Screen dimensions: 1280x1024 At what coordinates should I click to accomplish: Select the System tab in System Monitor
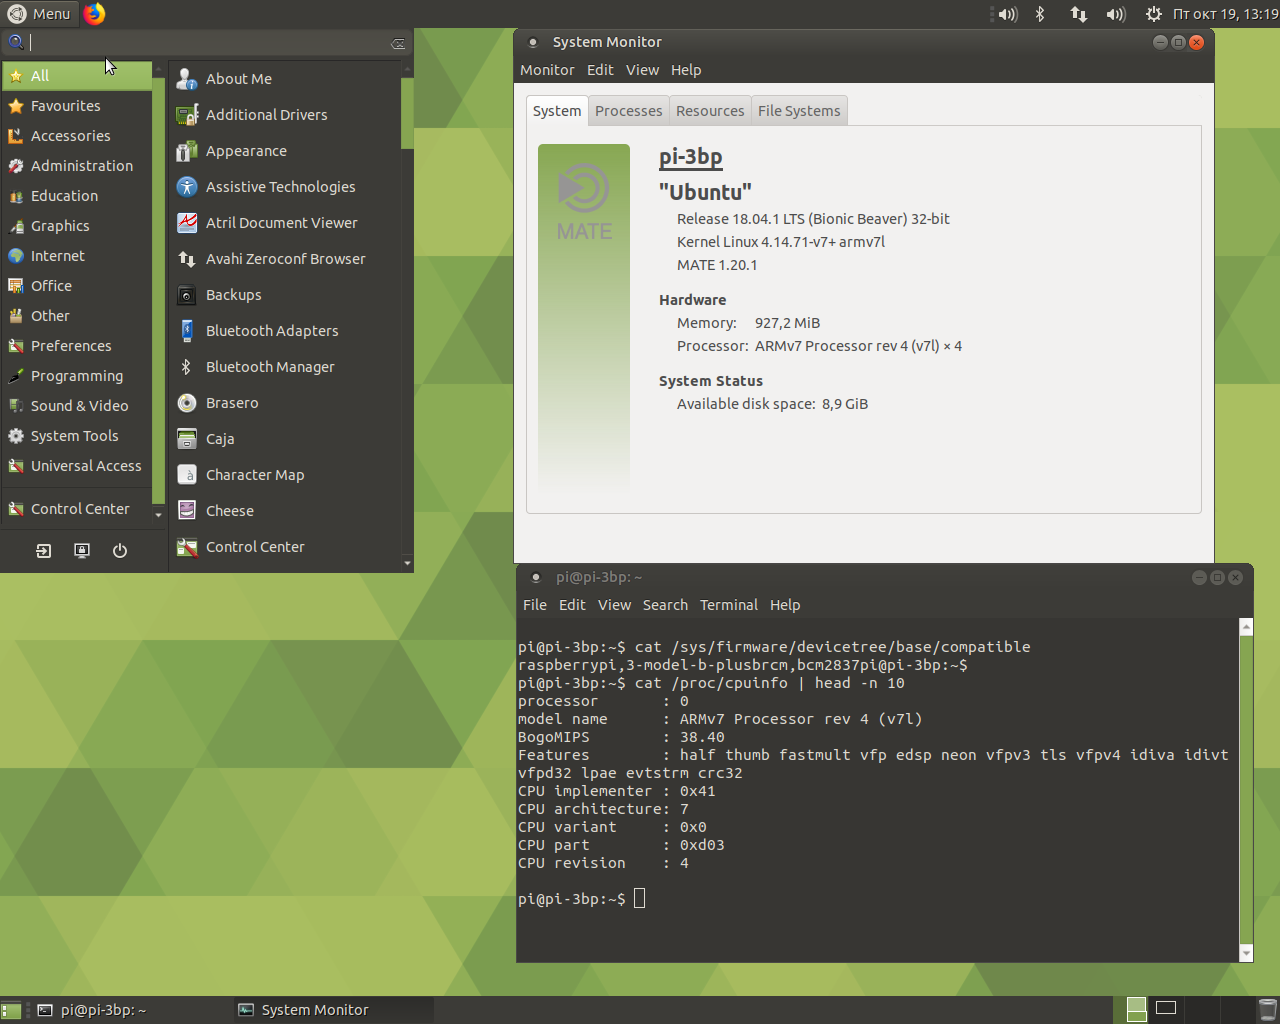pos(557,111)
